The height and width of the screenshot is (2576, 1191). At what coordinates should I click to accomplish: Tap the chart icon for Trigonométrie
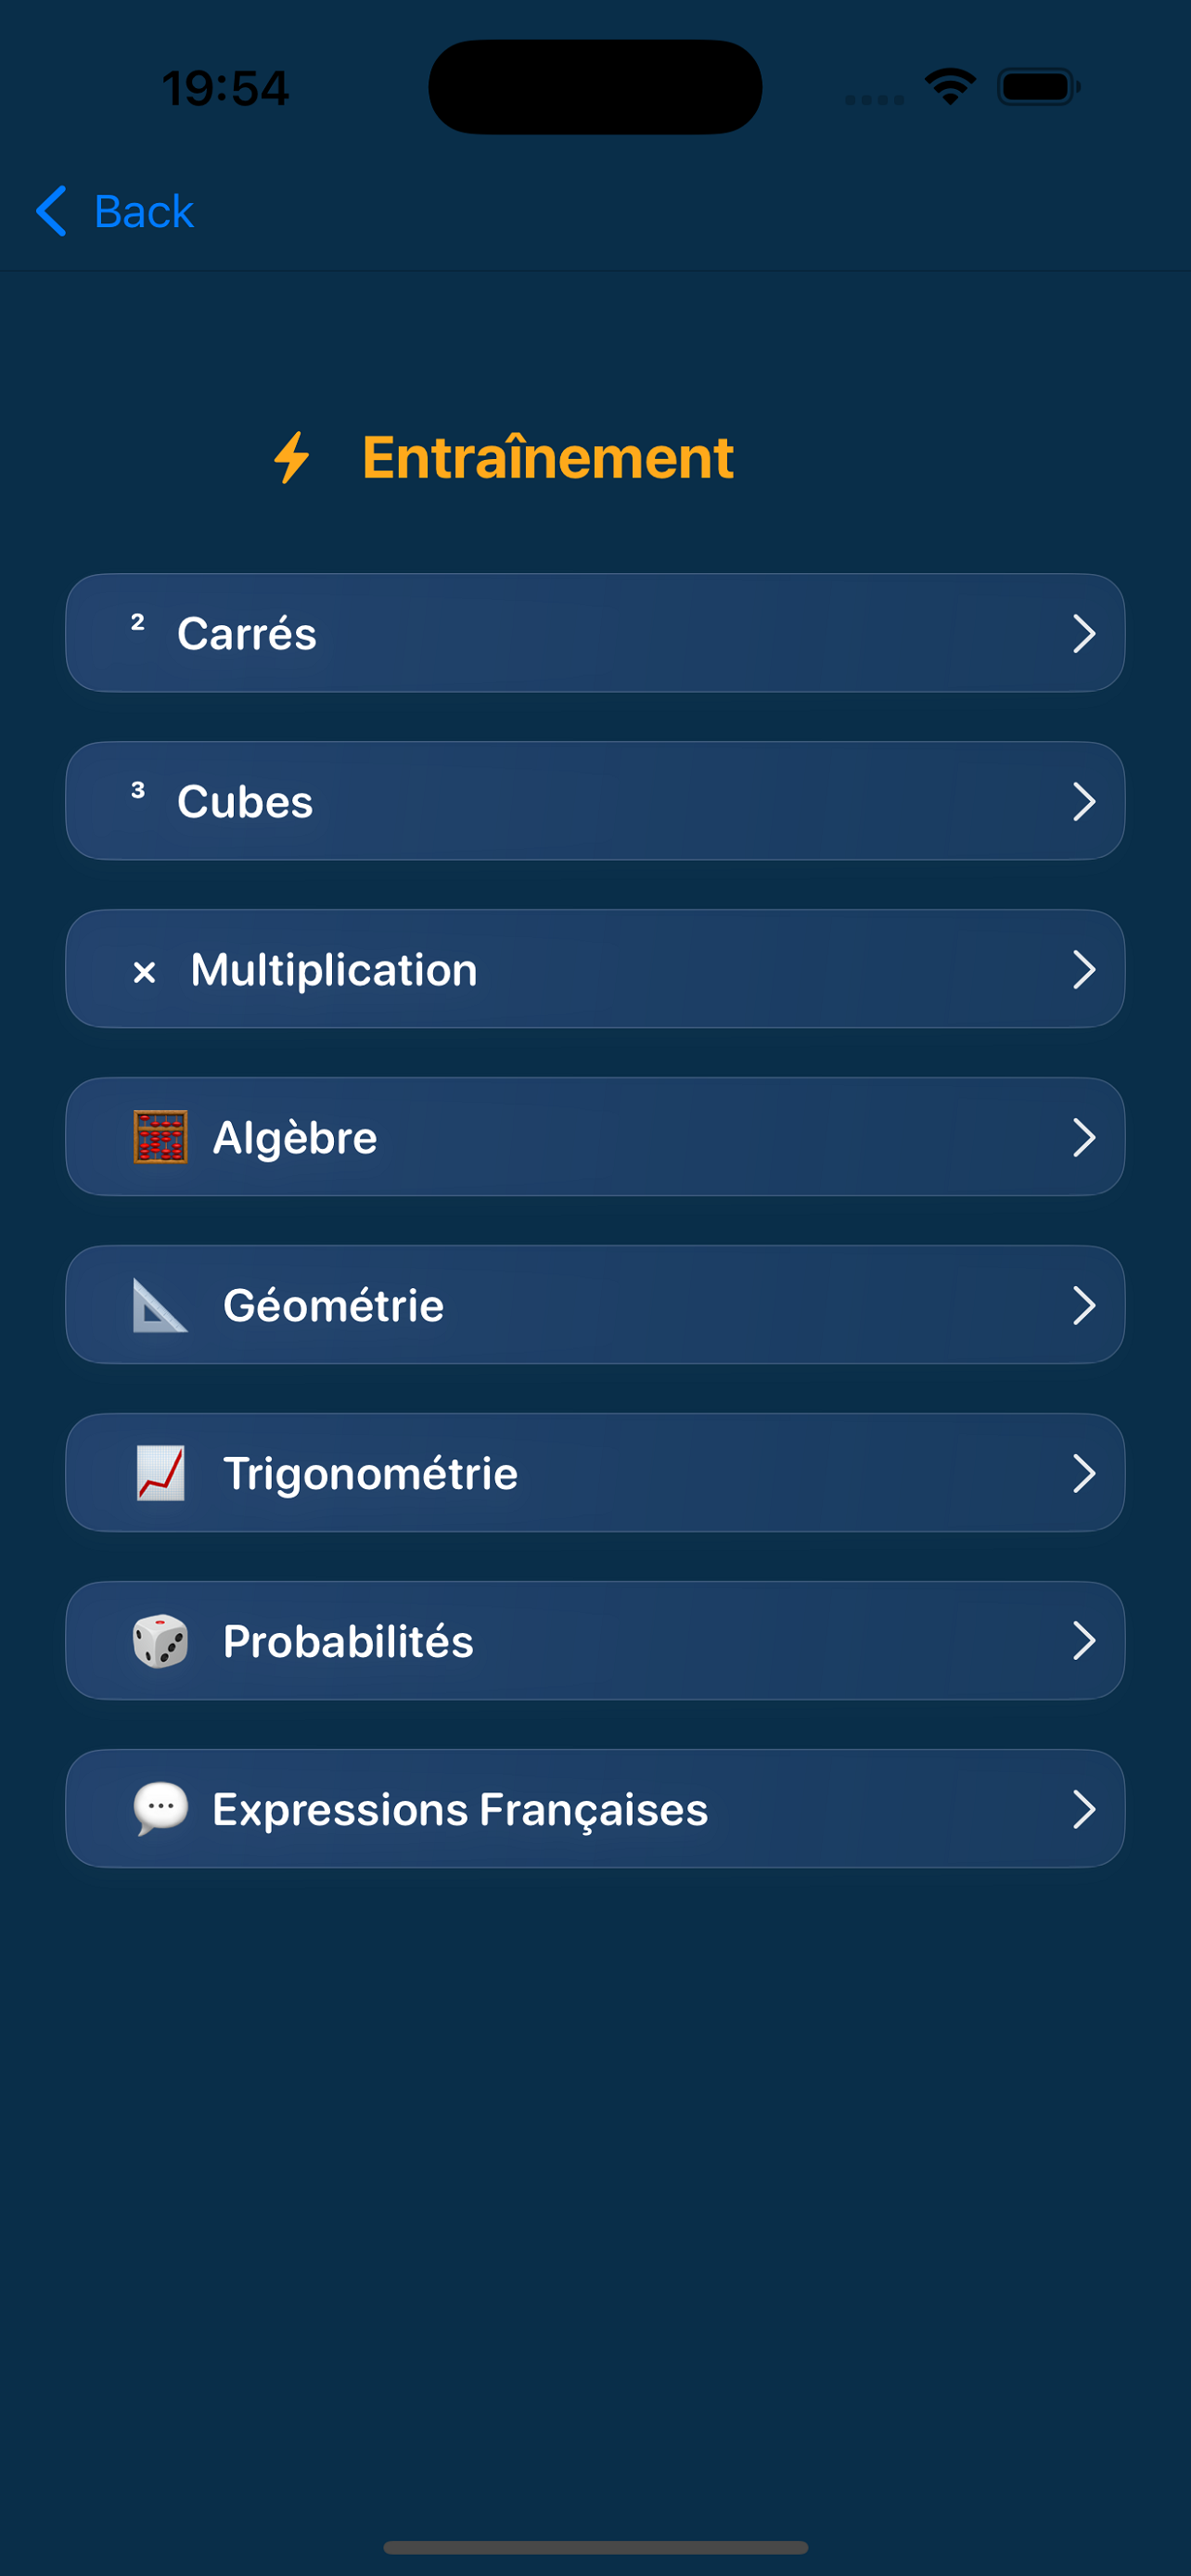[160, 1473]
